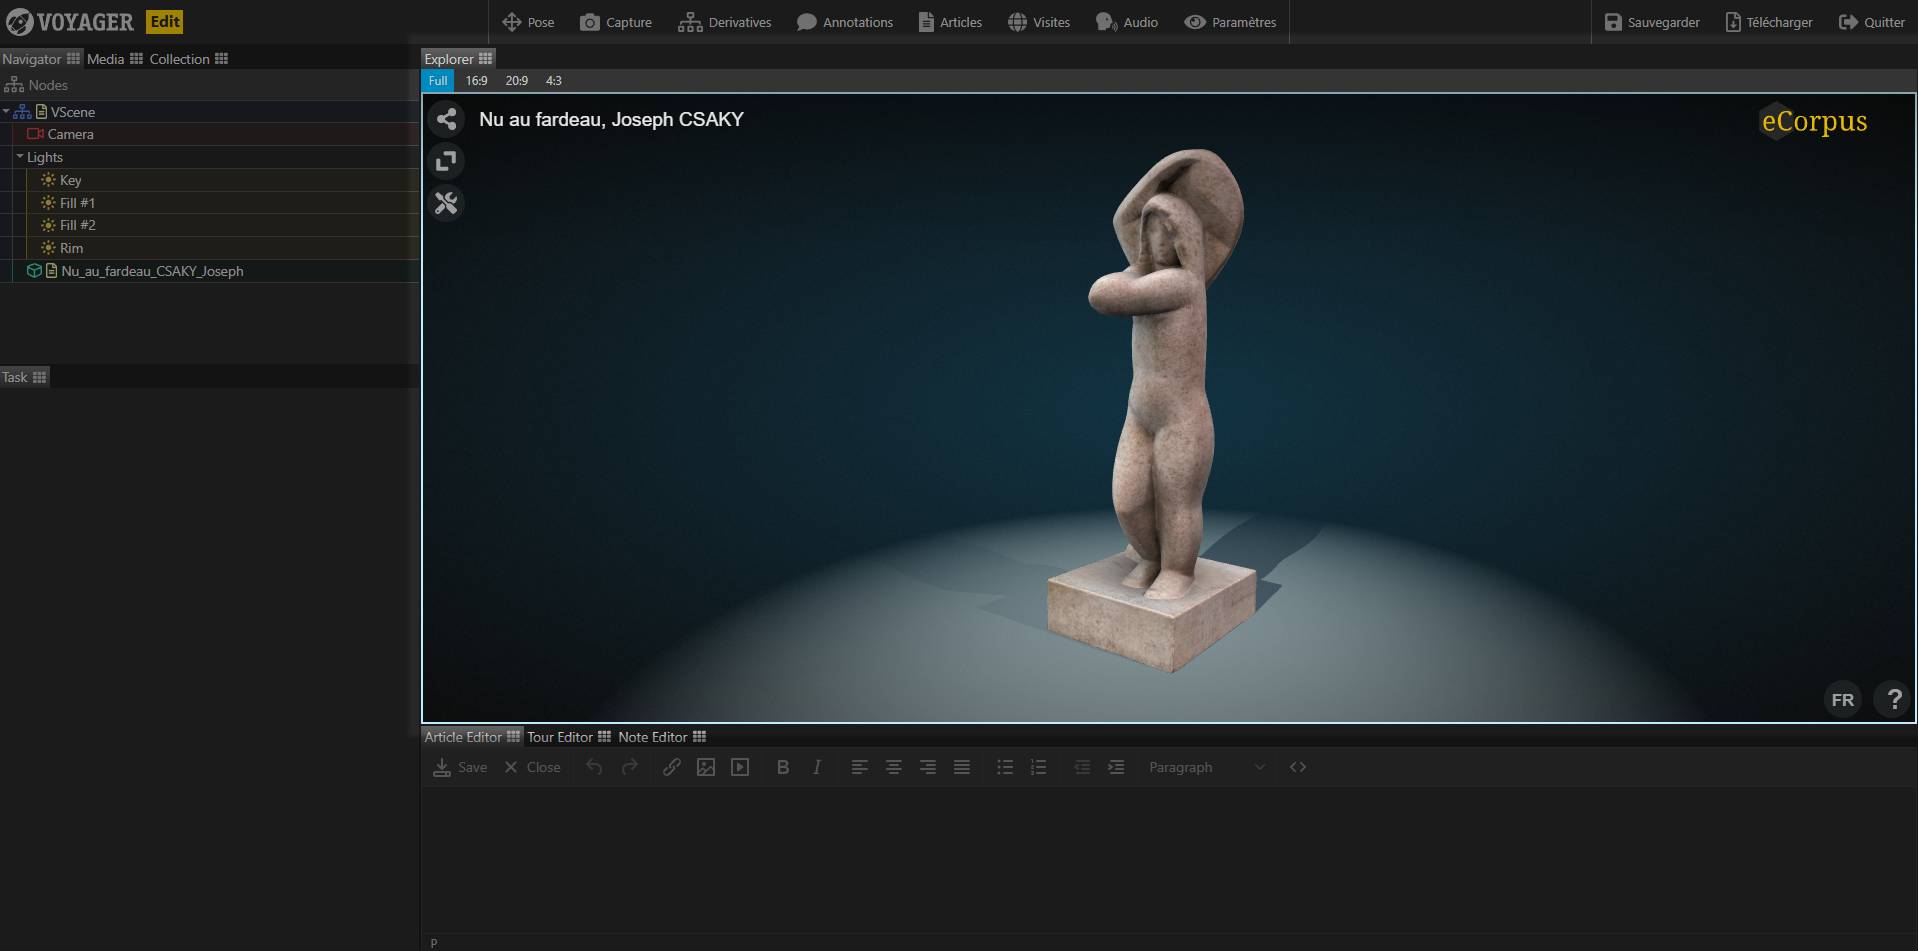Switch to the Collection tab
Screen dimensions: 1918x951
(x=188, y=59)
